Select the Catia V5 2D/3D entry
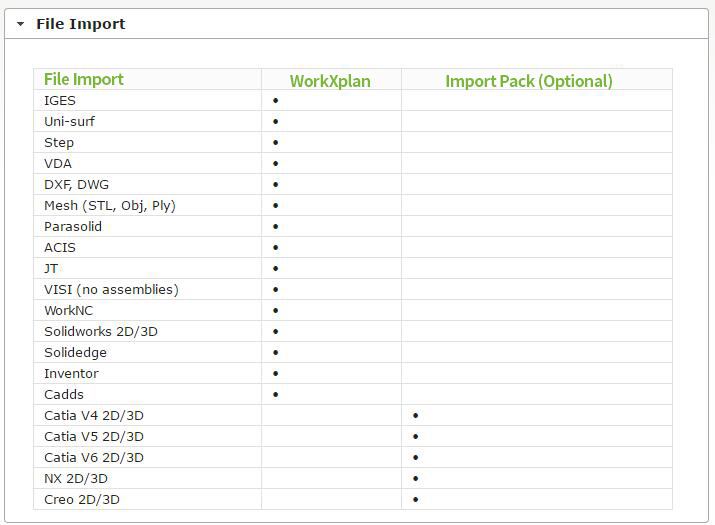The width and height of the screenshot is (715, 525). point(94,437)
